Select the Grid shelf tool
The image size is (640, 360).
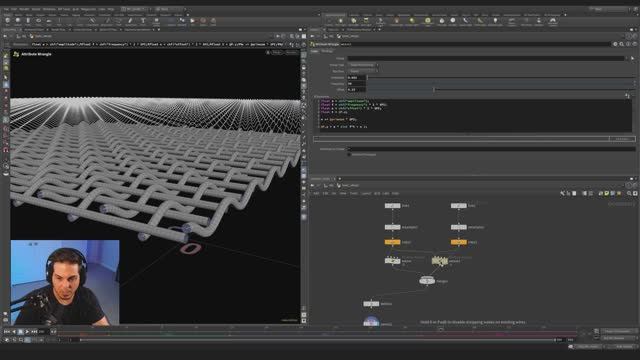tap(49, 21)
